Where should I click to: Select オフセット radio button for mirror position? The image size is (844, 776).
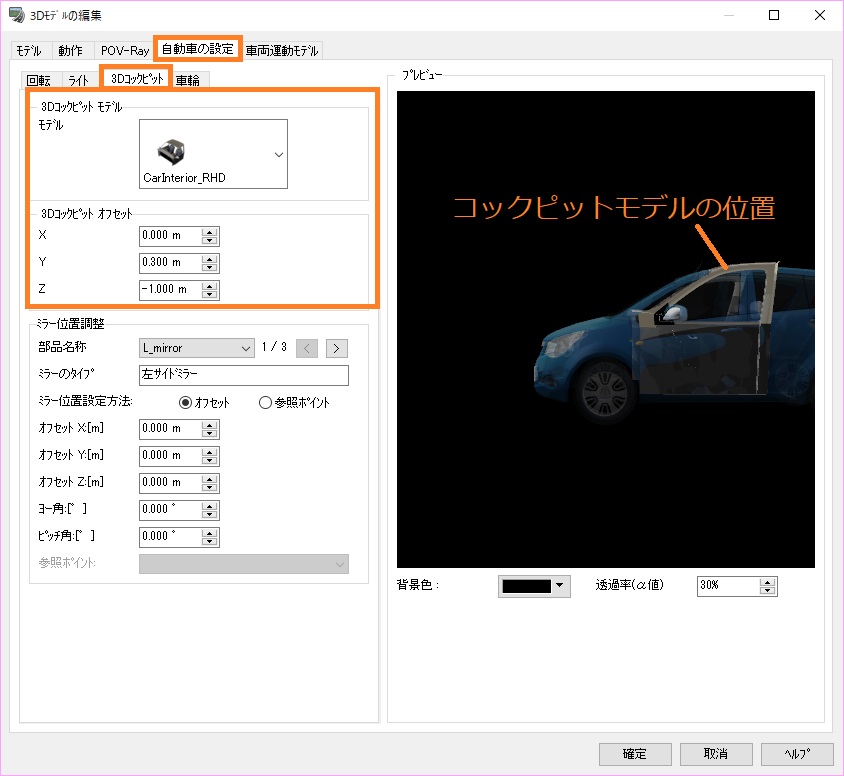coord(185,403)
